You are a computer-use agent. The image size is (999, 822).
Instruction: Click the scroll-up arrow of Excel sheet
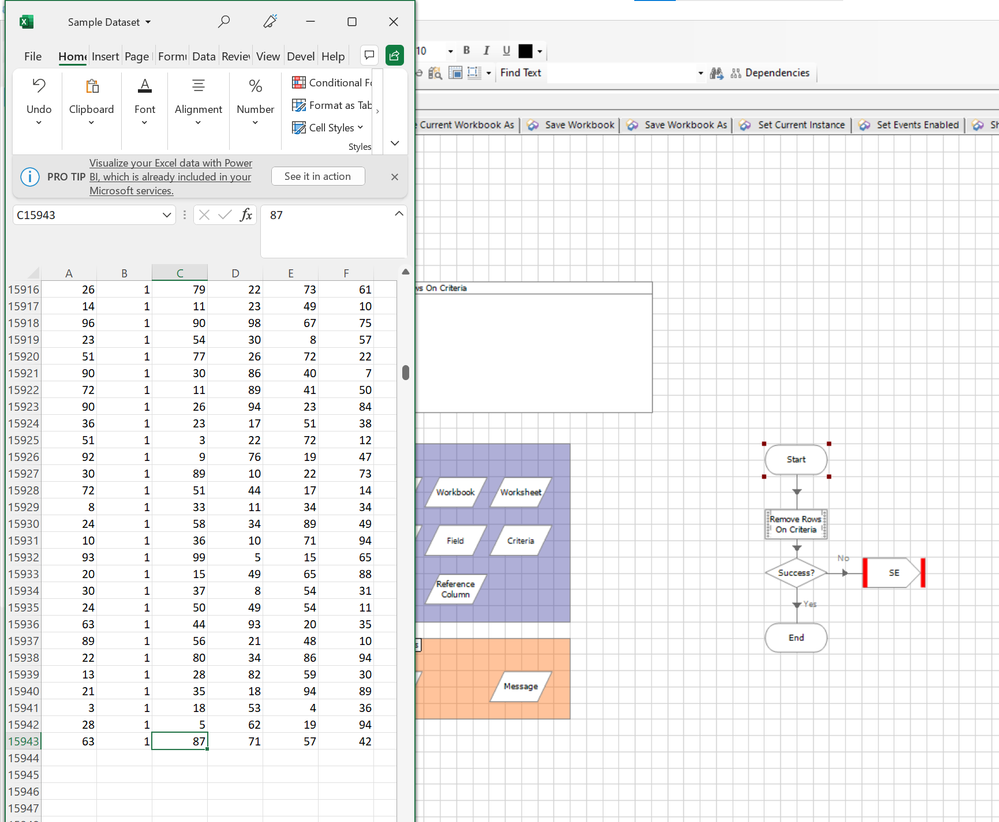(406, 272)
